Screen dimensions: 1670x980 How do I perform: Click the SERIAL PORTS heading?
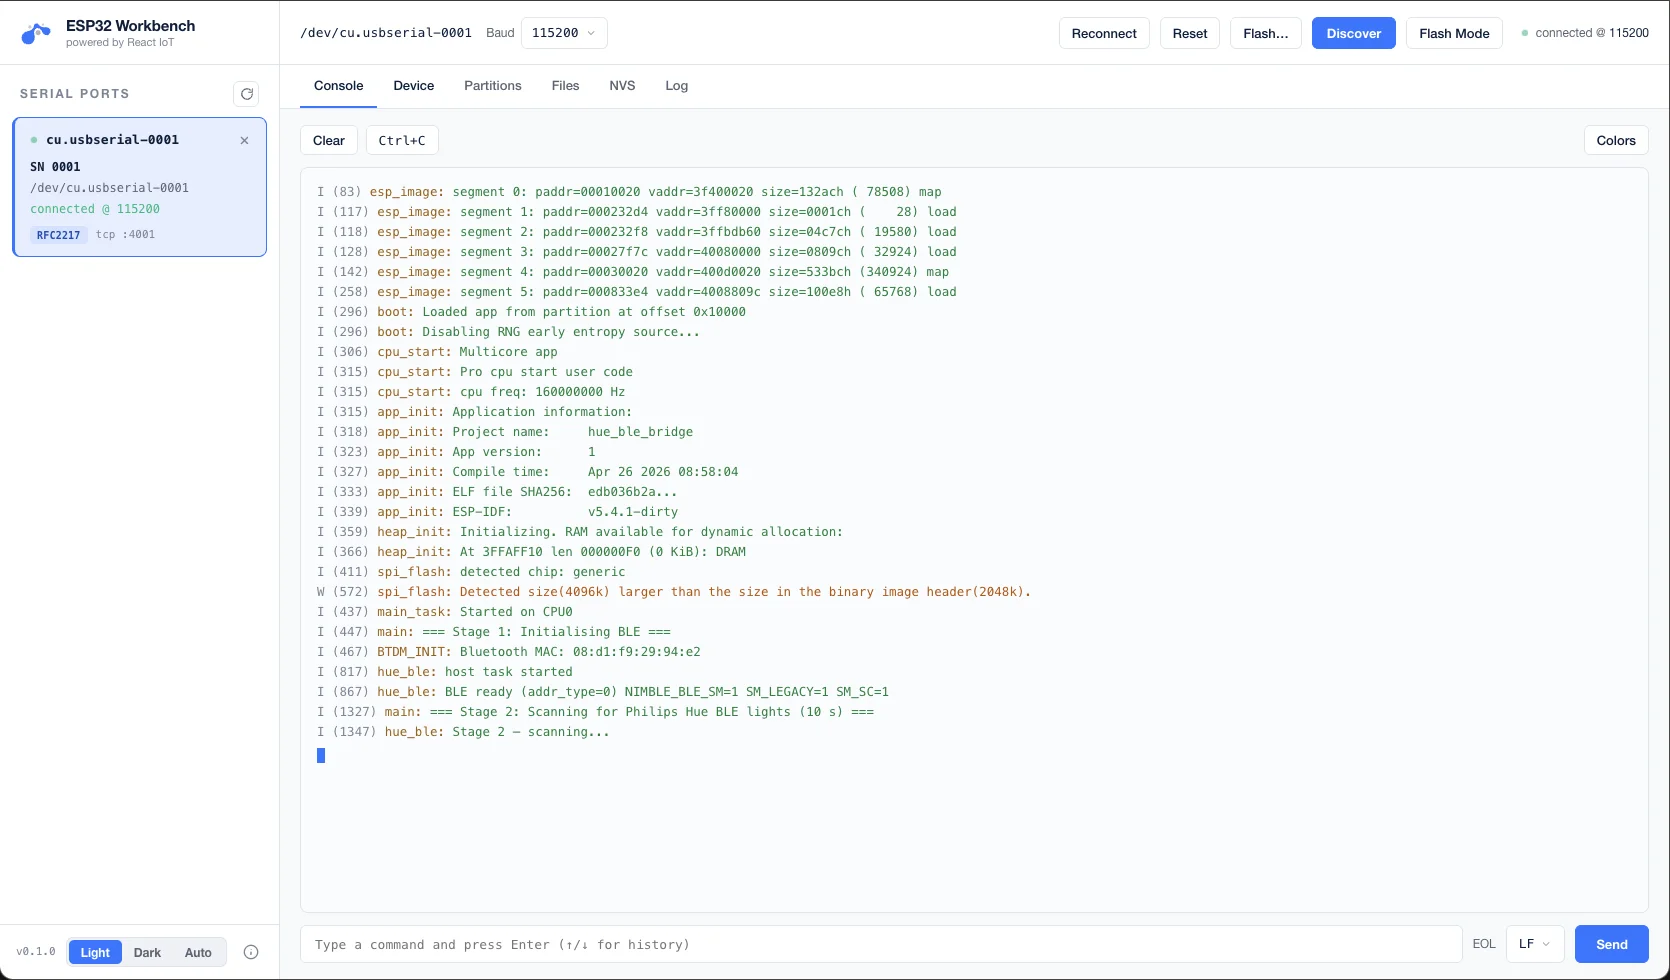click(75, 94)
